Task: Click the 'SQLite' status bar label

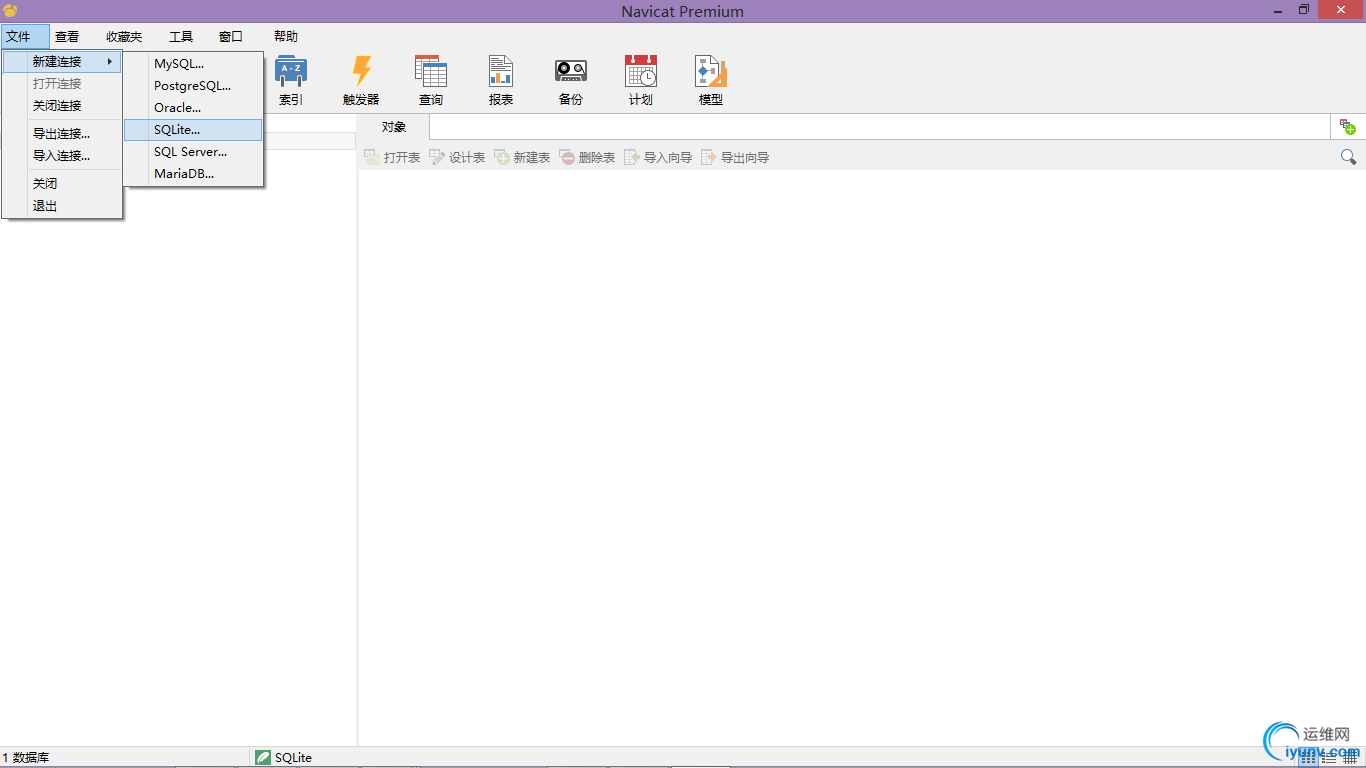Action: point(293,758)
